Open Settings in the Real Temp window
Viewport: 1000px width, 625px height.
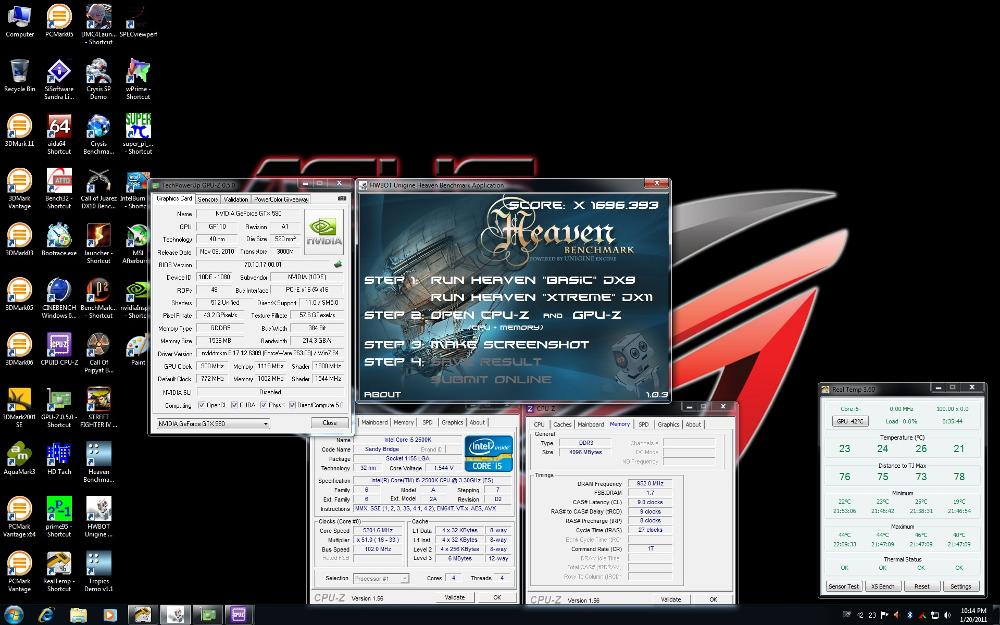[960, 586]
